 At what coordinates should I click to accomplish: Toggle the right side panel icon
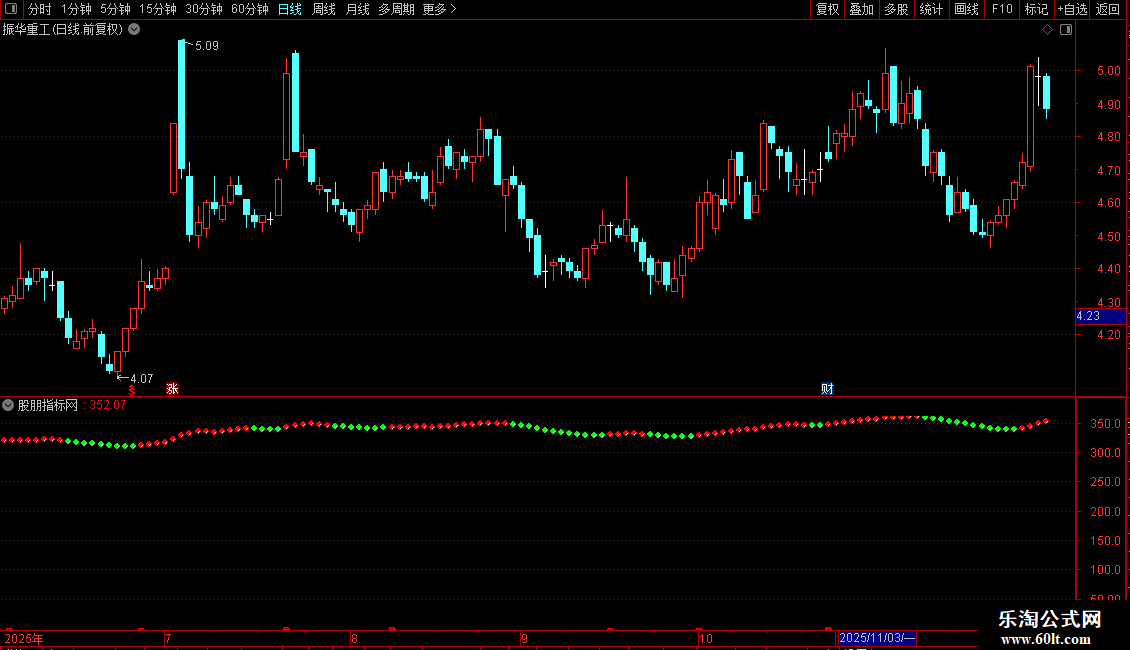tap(1066, 30)
